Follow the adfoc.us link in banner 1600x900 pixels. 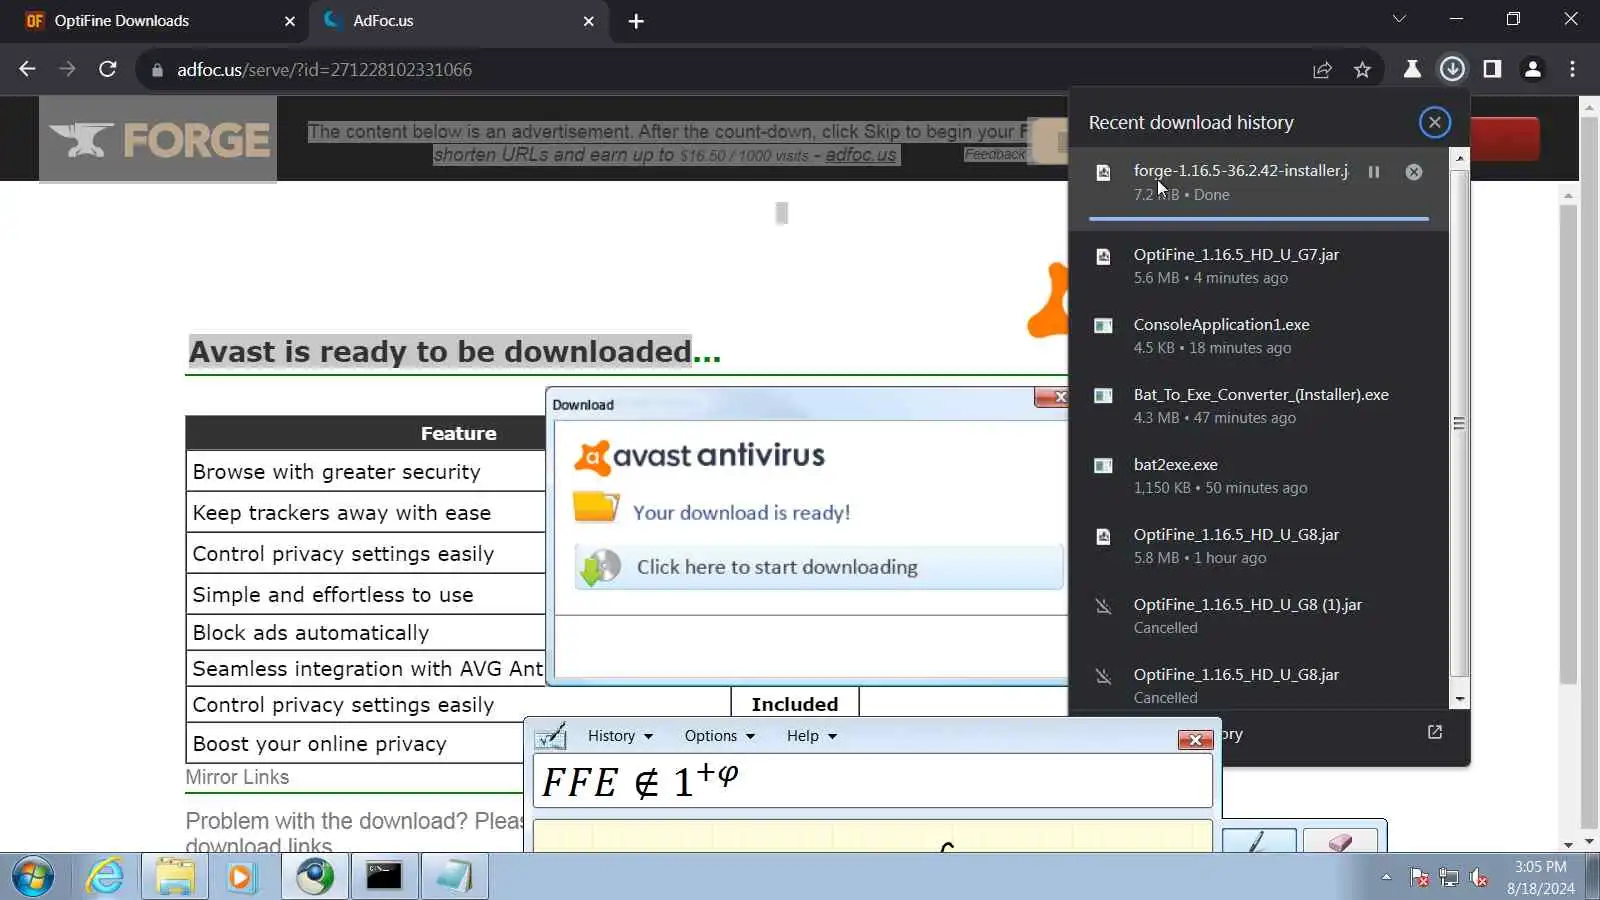860,155
